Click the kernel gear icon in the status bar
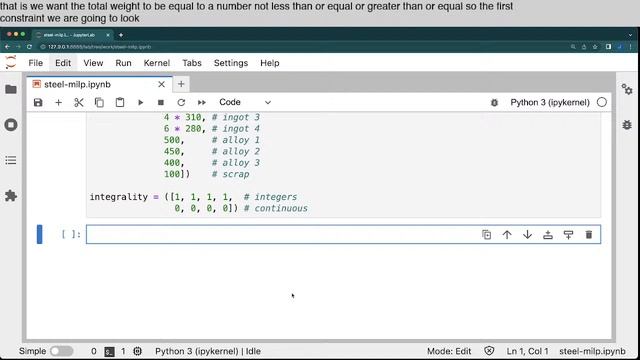Screen dimensions: 640x360 point(138,351)
